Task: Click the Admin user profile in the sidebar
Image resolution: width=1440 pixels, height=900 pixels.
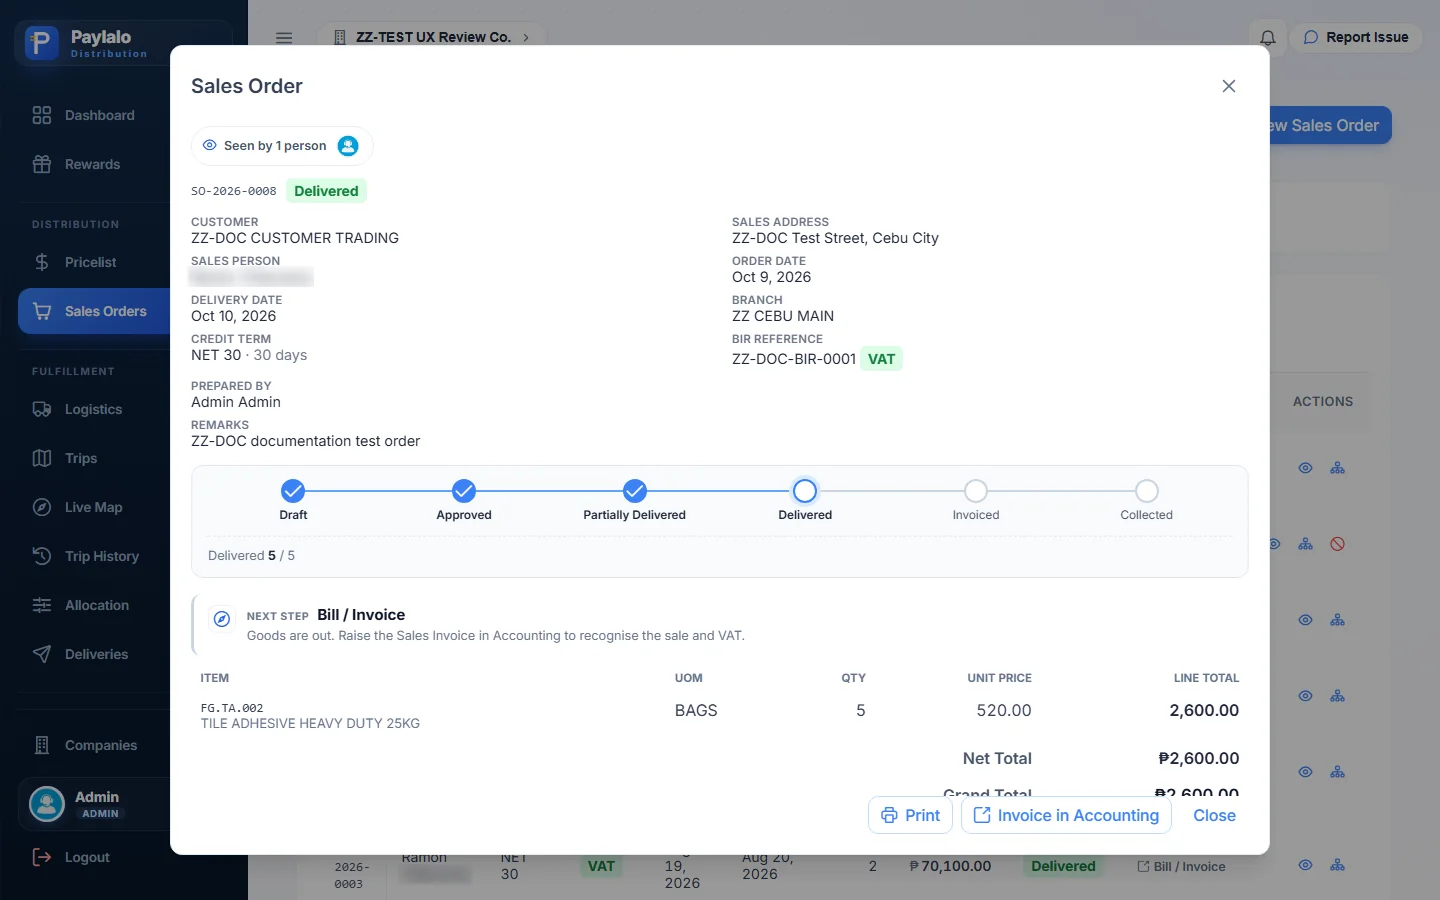Action: pos(95,804)
